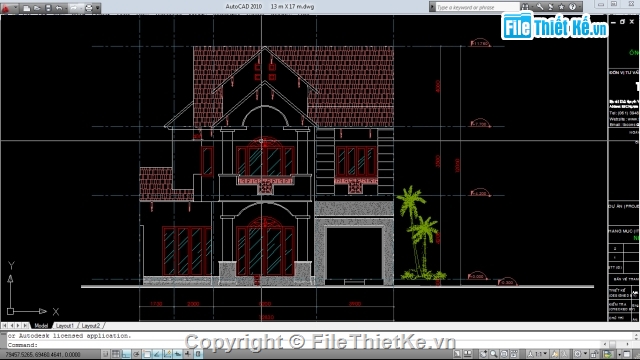
Task: Click the New drawing icon in quick access toolbar
Action: pos(27,8)
